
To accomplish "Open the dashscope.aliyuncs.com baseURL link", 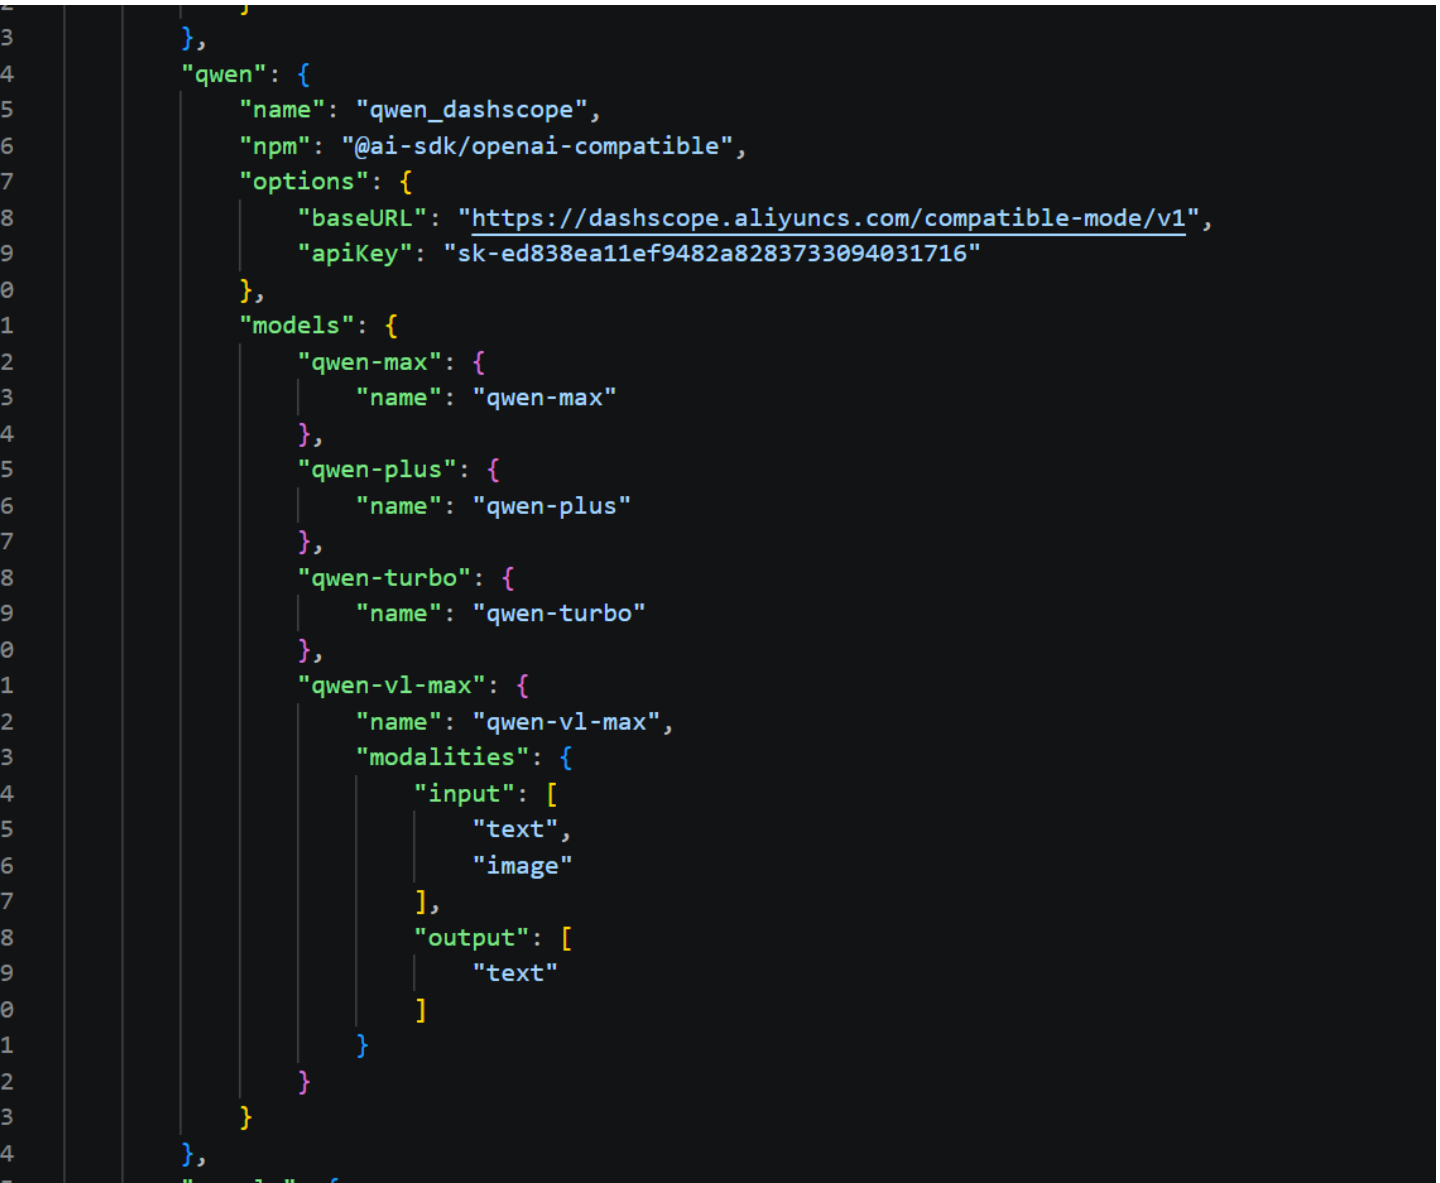I will [828, 218].
